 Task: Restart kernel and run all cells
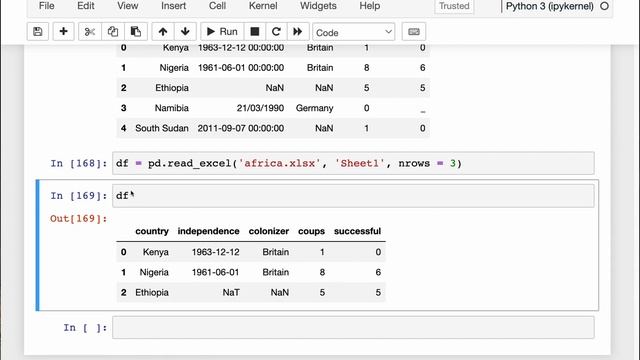298,31
